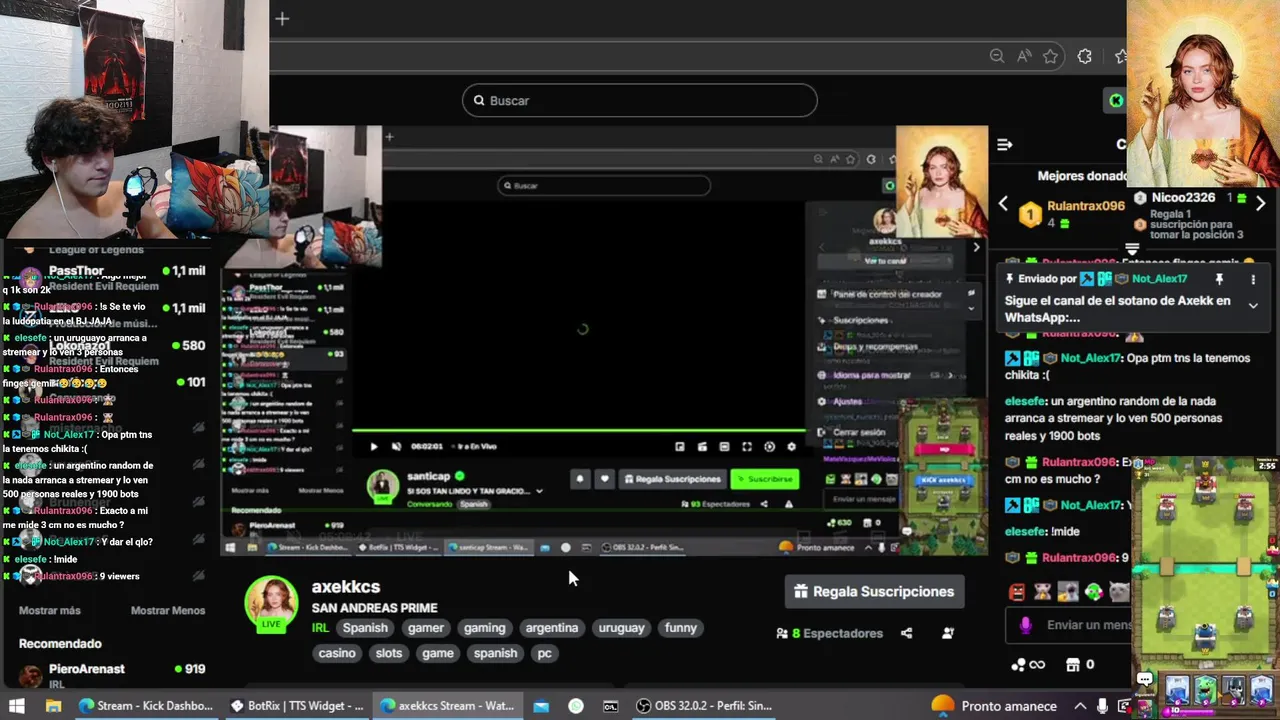Screen dimensions: 1280x720
Task: Focus the main Buscar search field
Action: [x=640, y=100]
